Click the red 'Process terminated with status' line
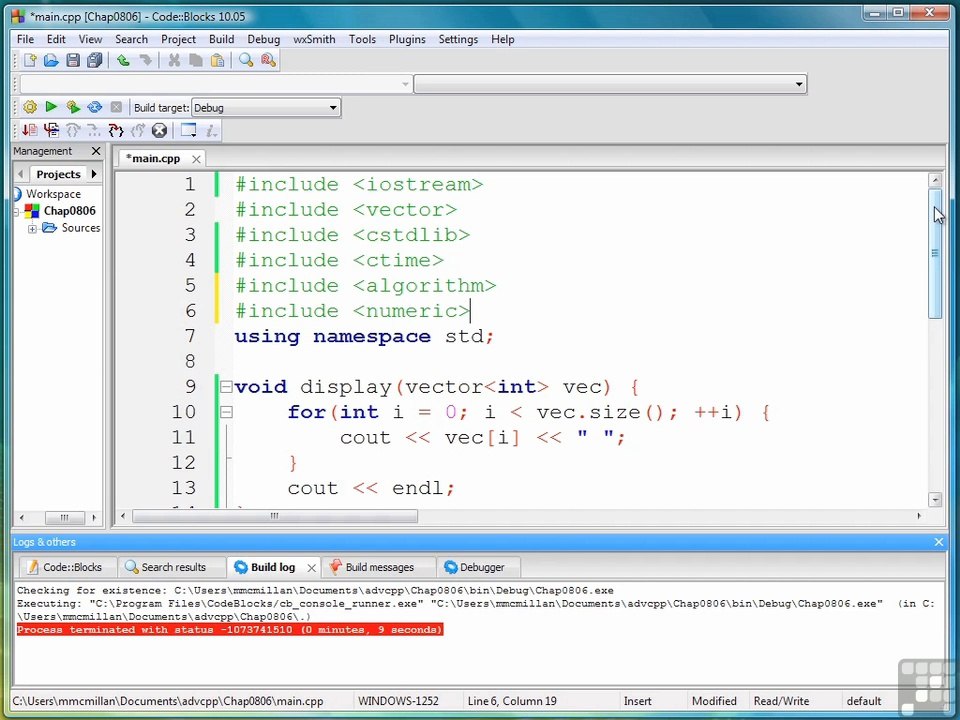The image size is (960, 720). pos(230,630)
